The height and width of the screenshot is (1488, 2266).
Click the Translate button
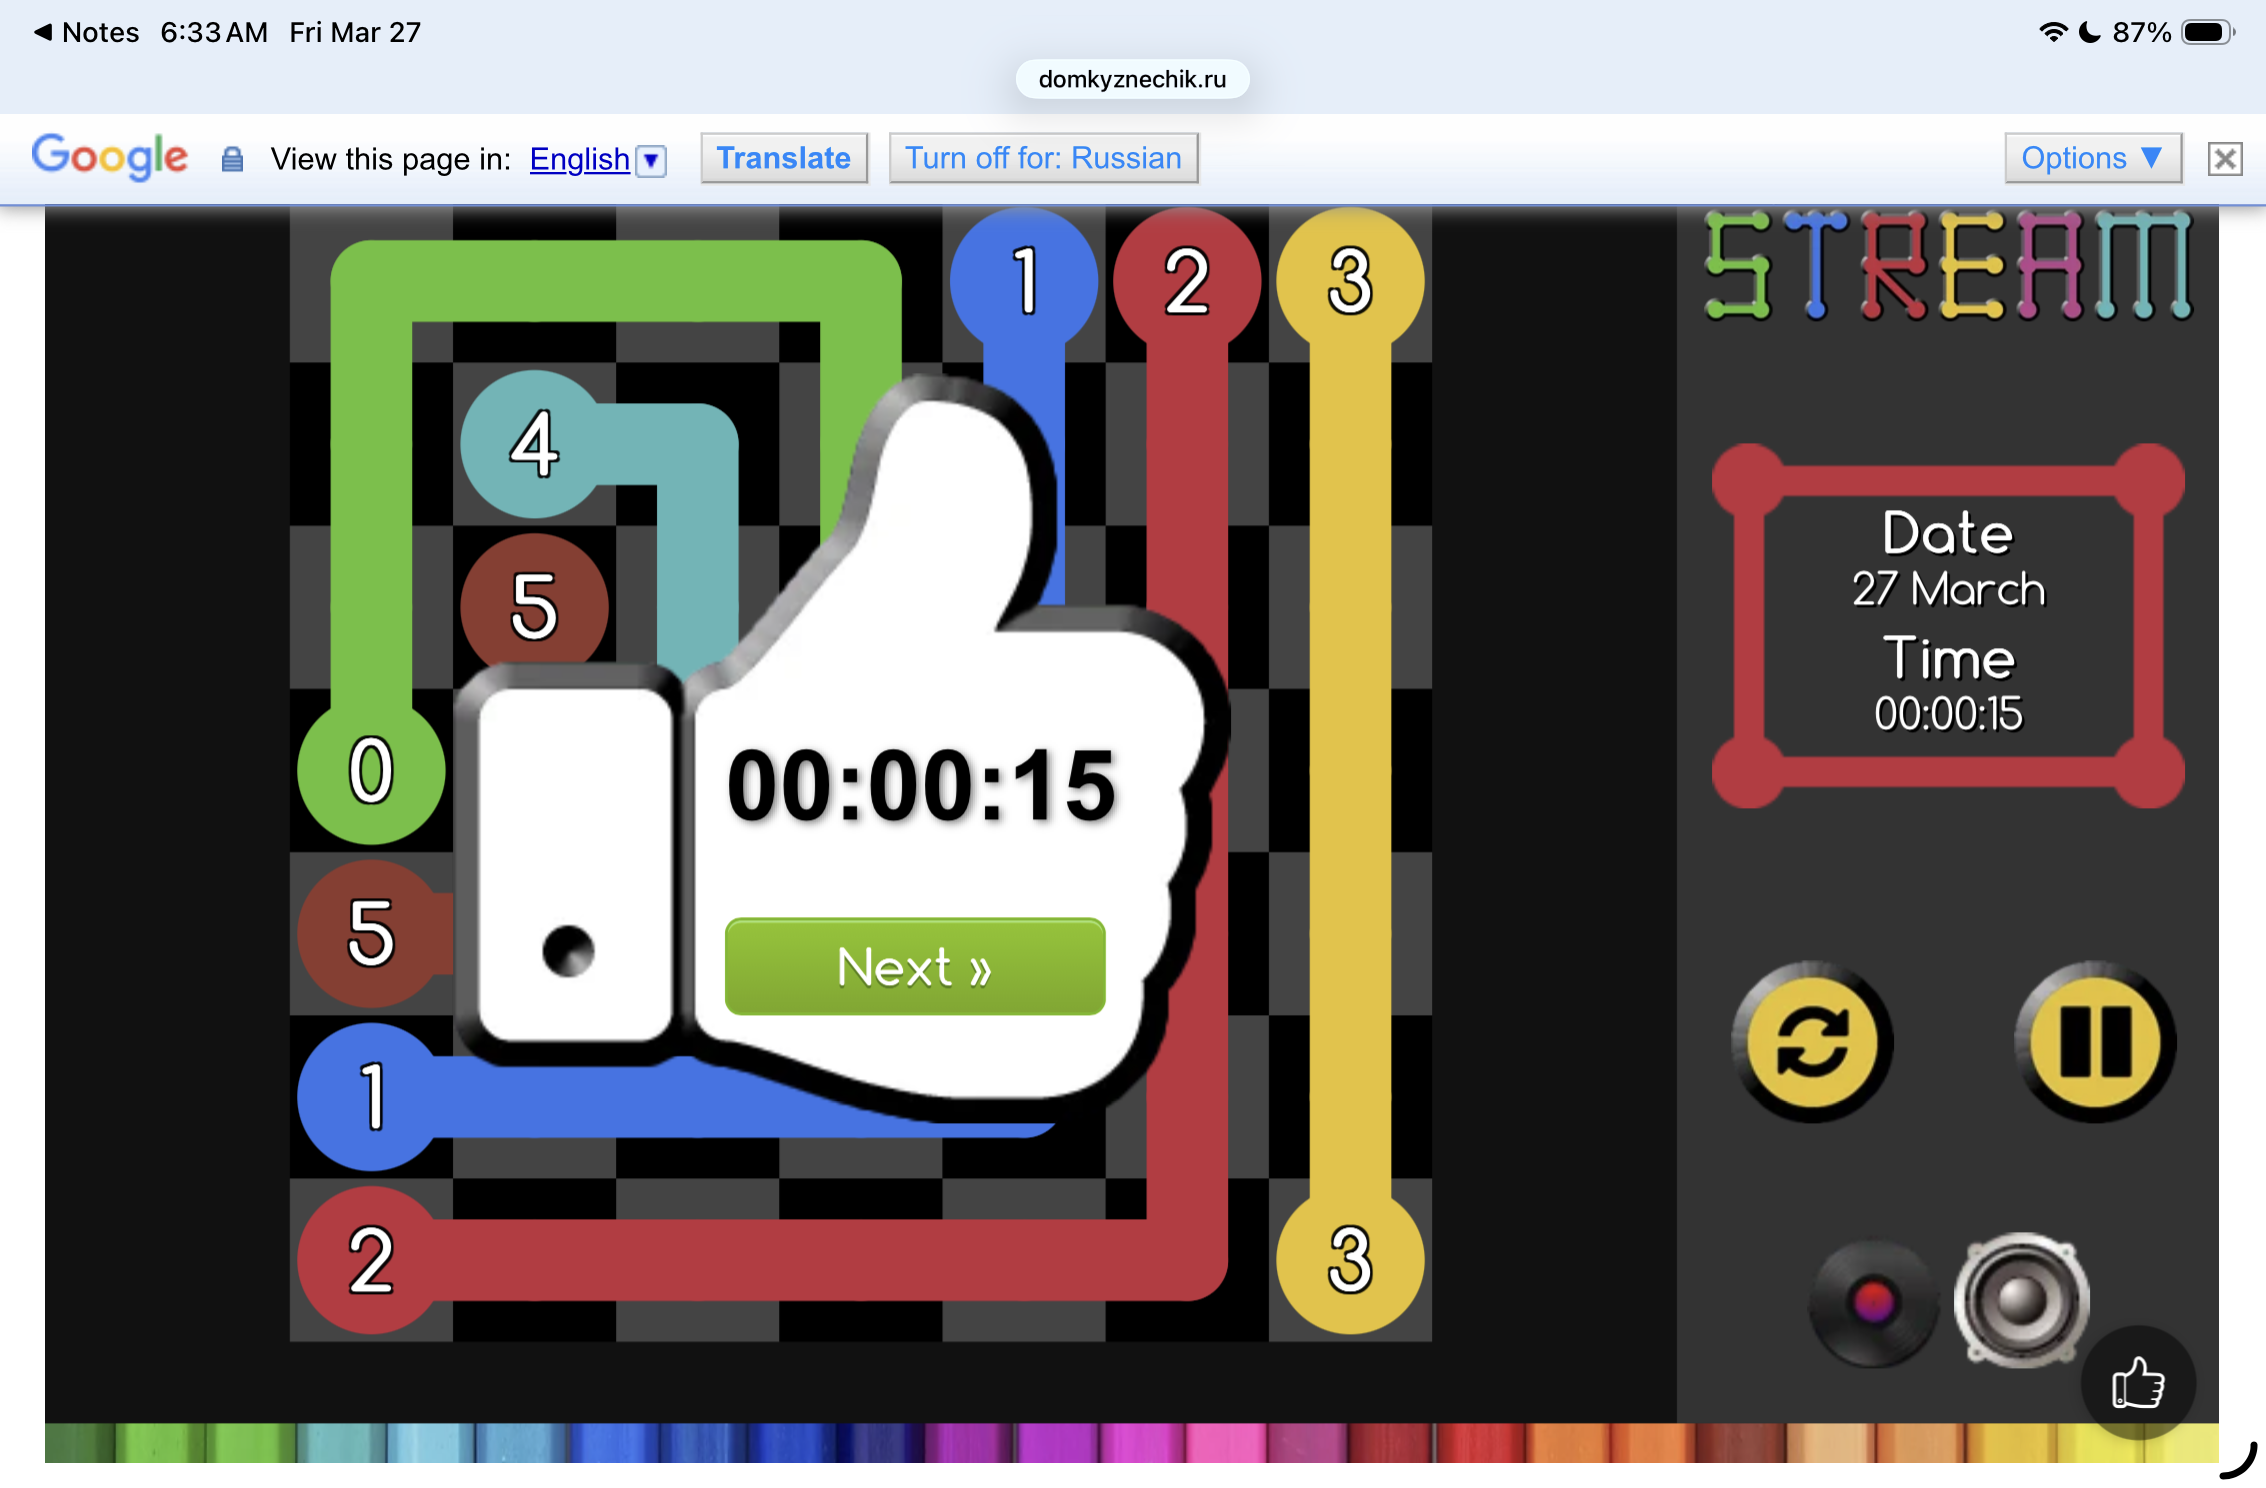pyautogui.click(x=783, y=158)
